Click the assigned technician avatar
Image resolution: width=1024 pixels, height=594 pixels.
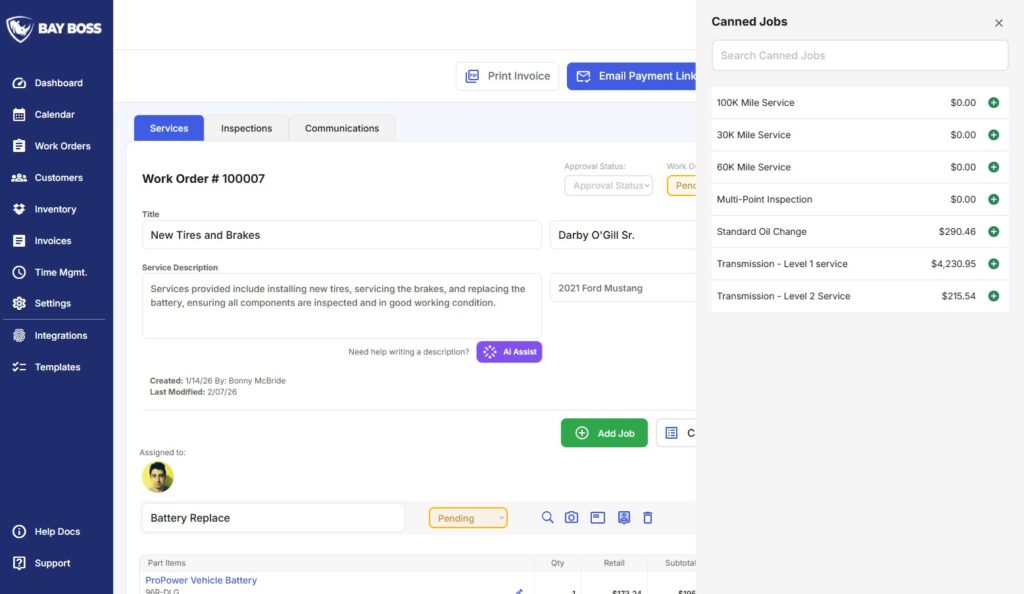click(x=158, y=477)
